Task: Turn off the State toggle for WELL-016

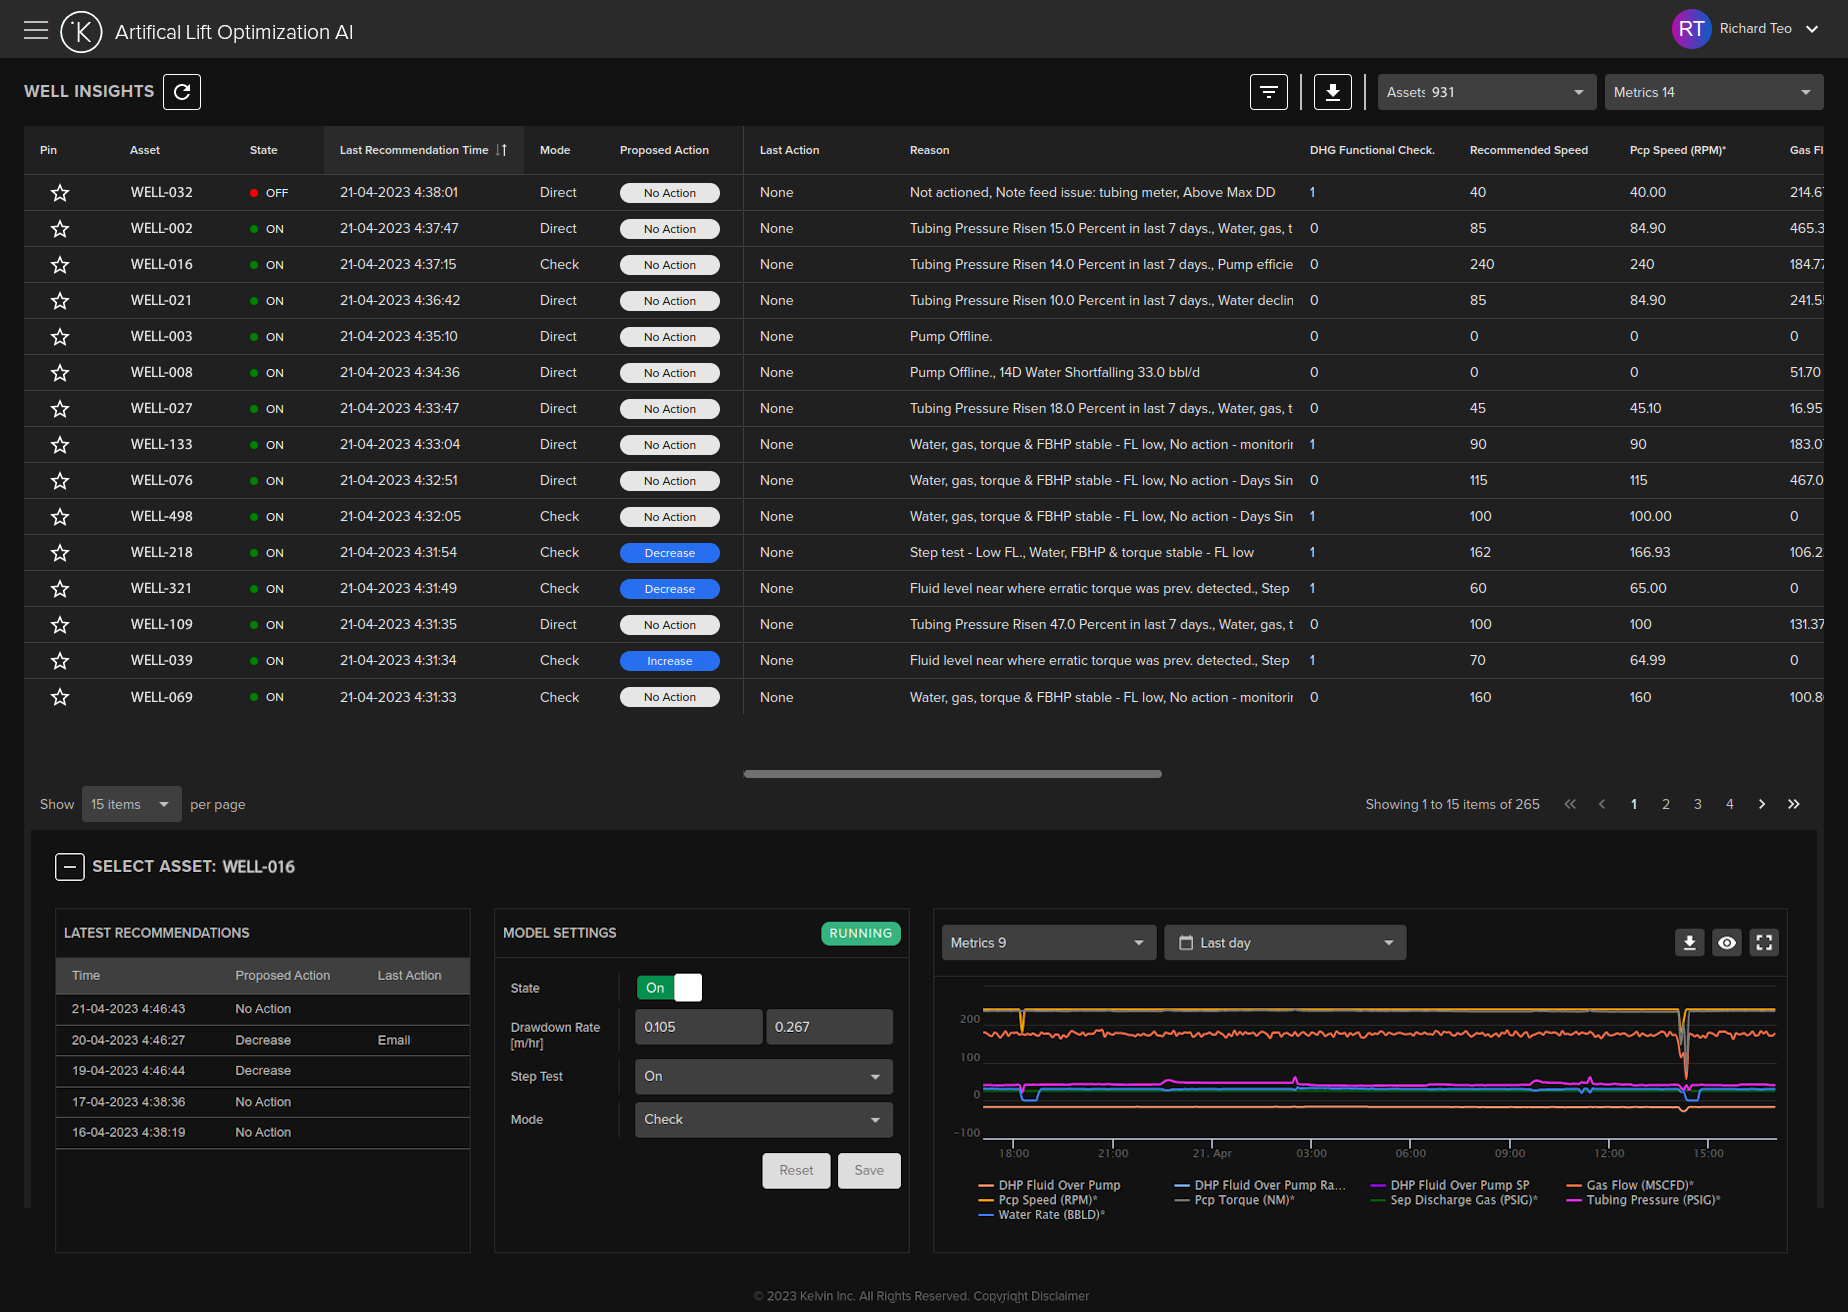Action: click(668, 987)
